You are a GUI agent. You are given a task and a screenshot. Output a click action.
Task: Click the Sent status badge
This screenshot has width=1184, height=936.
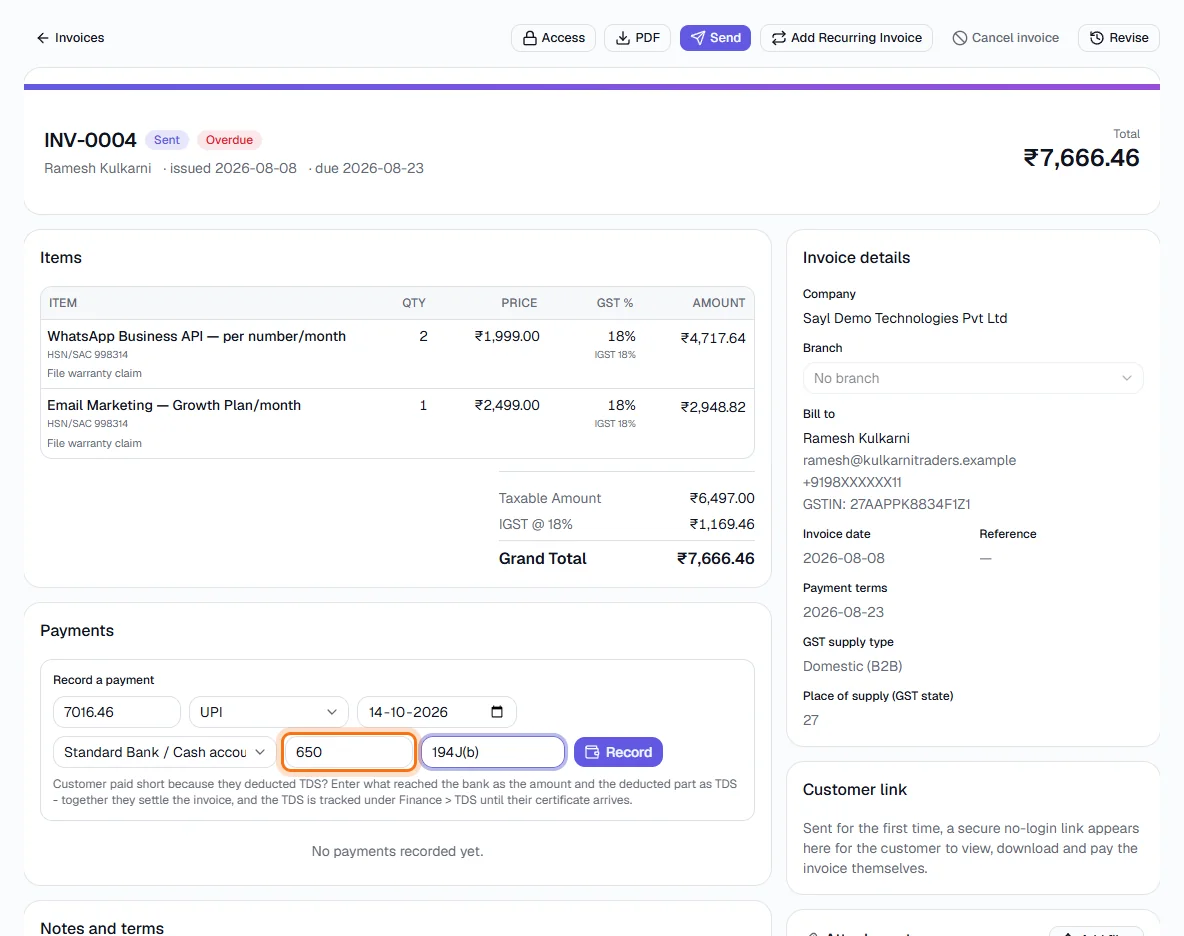167,140
